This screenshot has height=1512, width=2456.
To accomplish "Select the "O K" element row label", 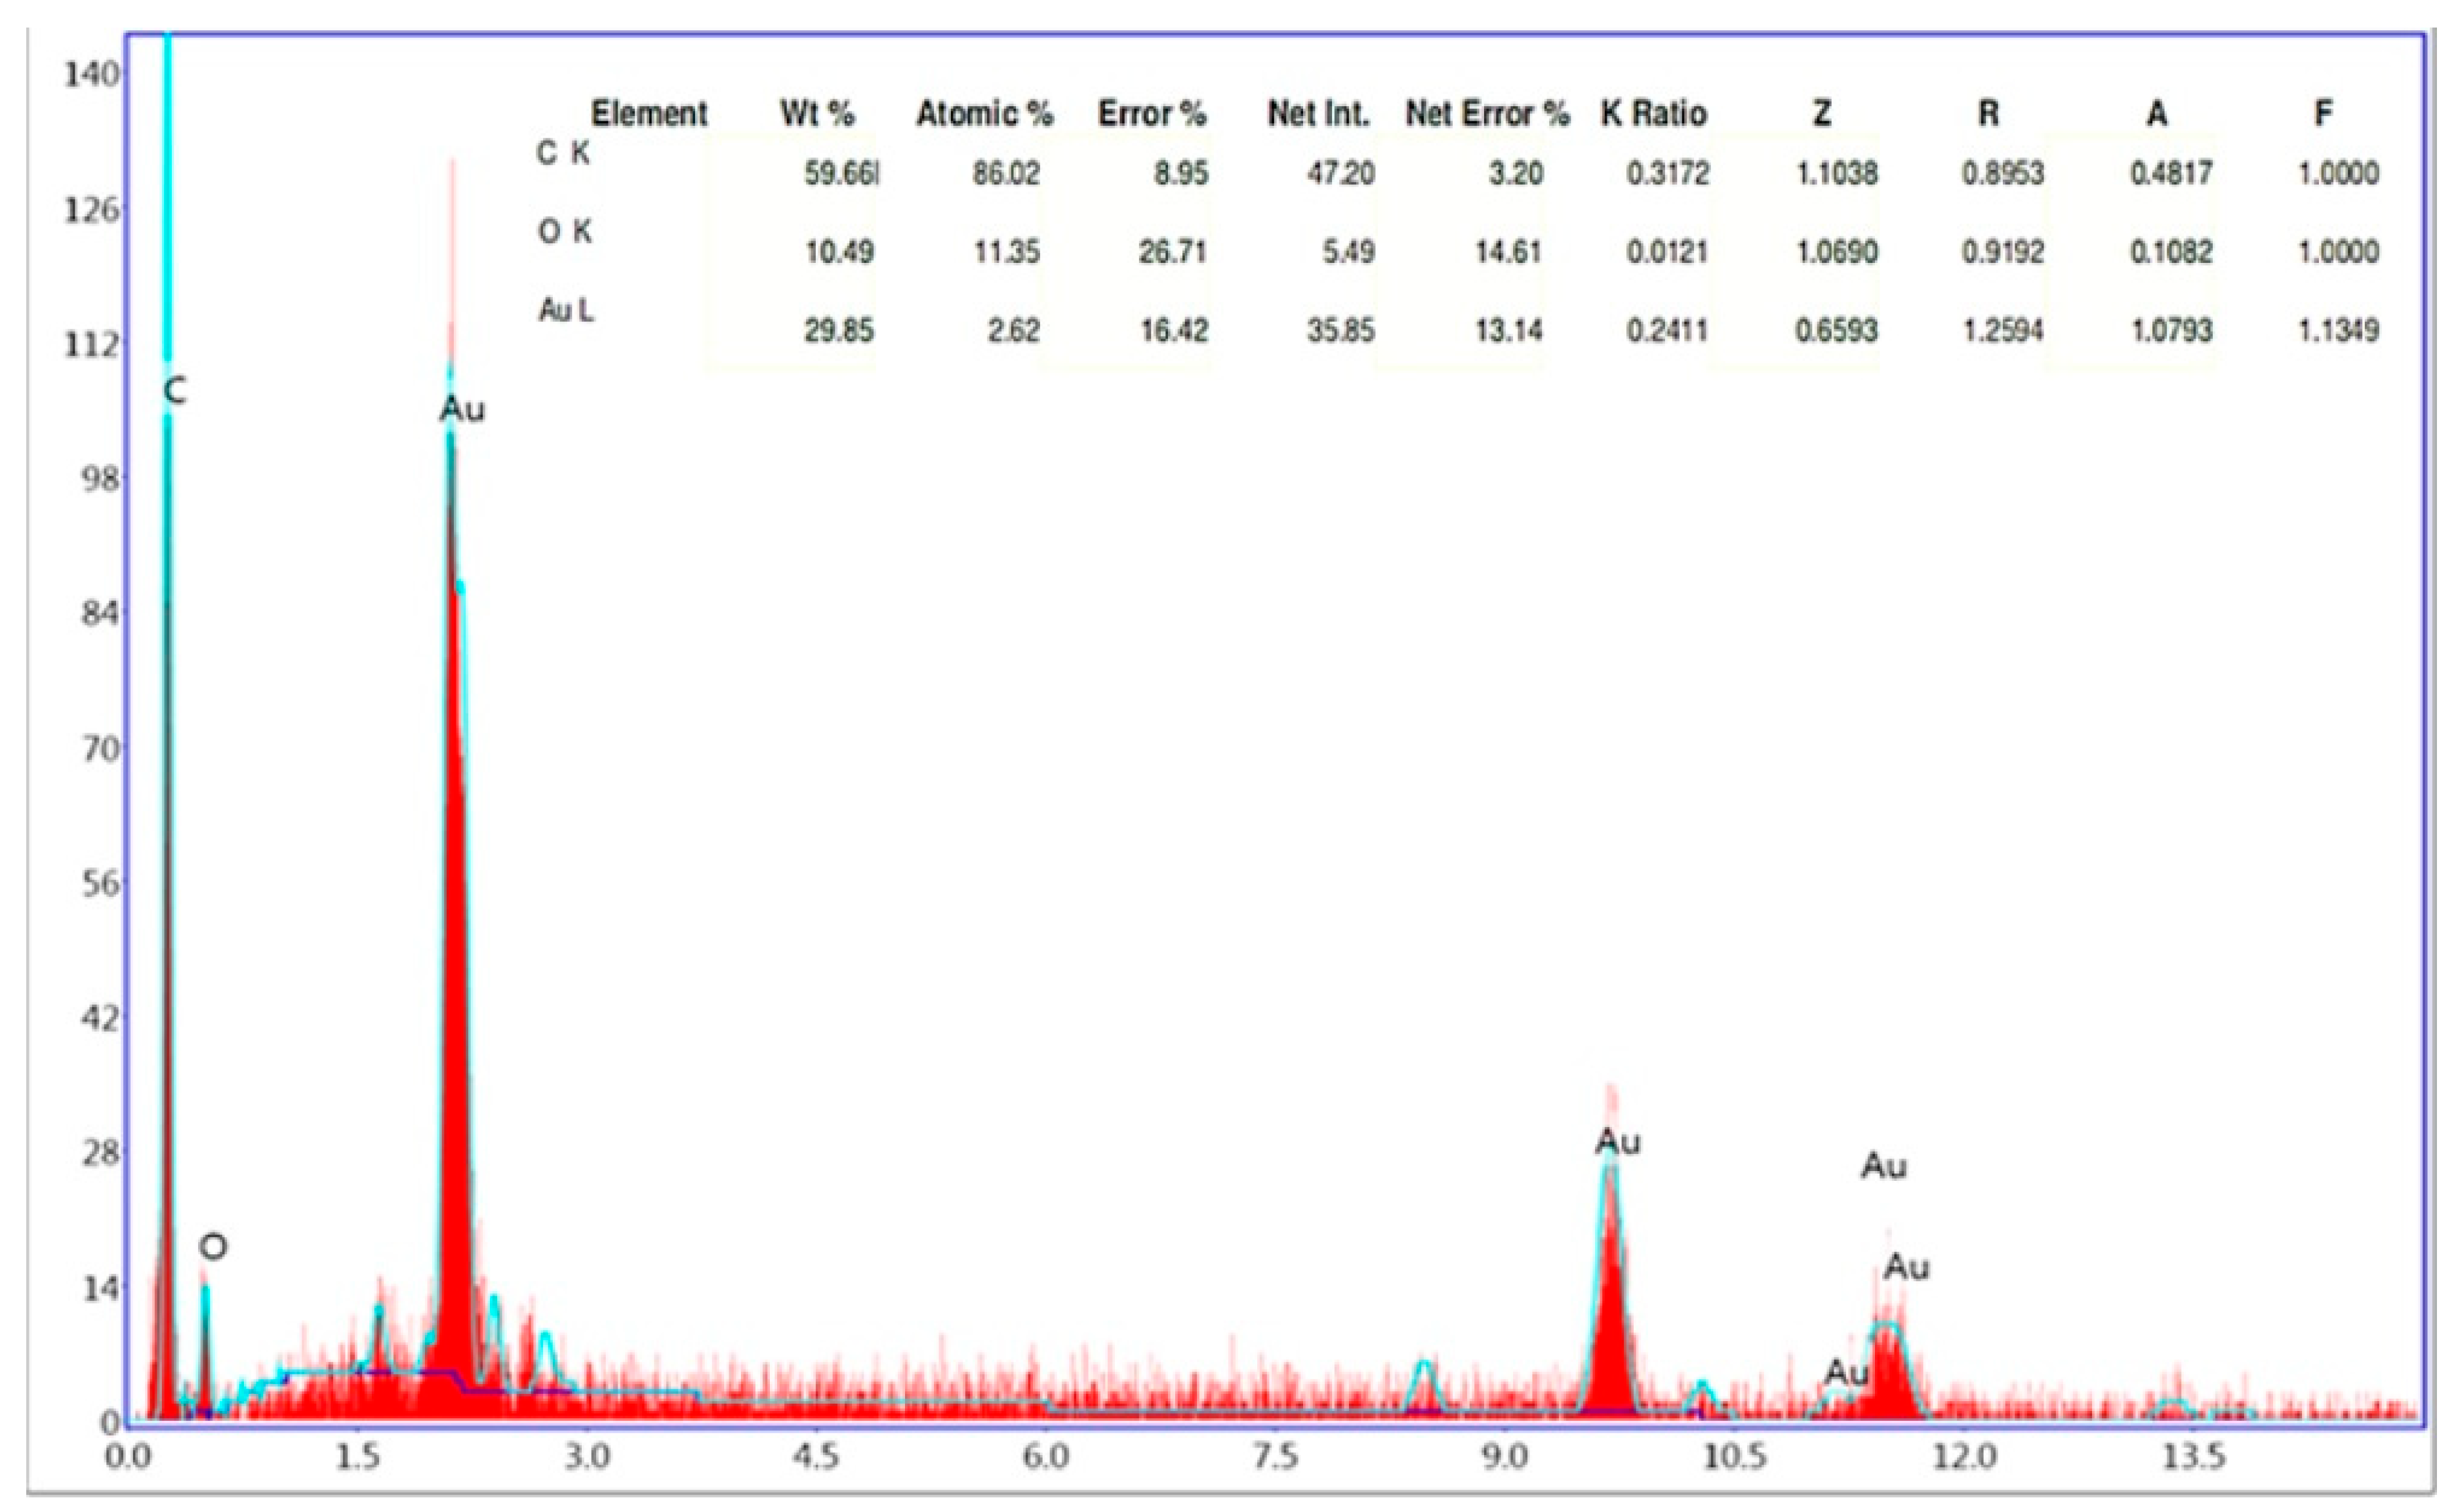I will tap(565, 232).
